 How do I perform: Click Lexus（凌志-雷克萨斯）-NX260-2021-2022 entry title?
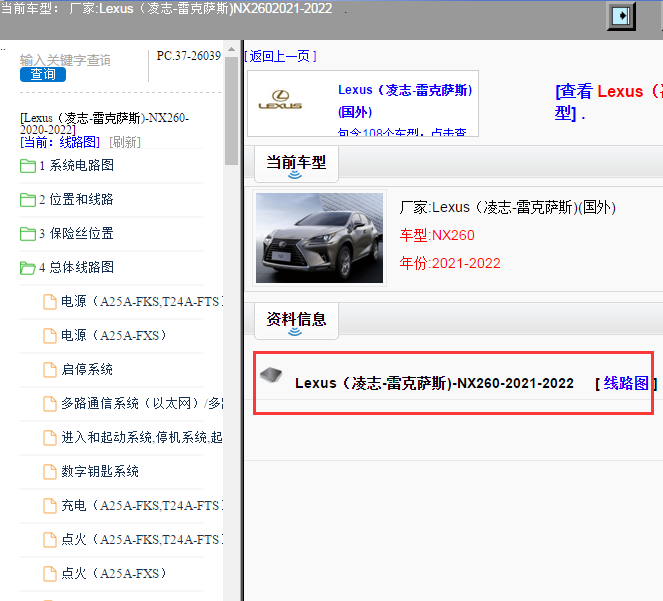[x=434, y=383]
